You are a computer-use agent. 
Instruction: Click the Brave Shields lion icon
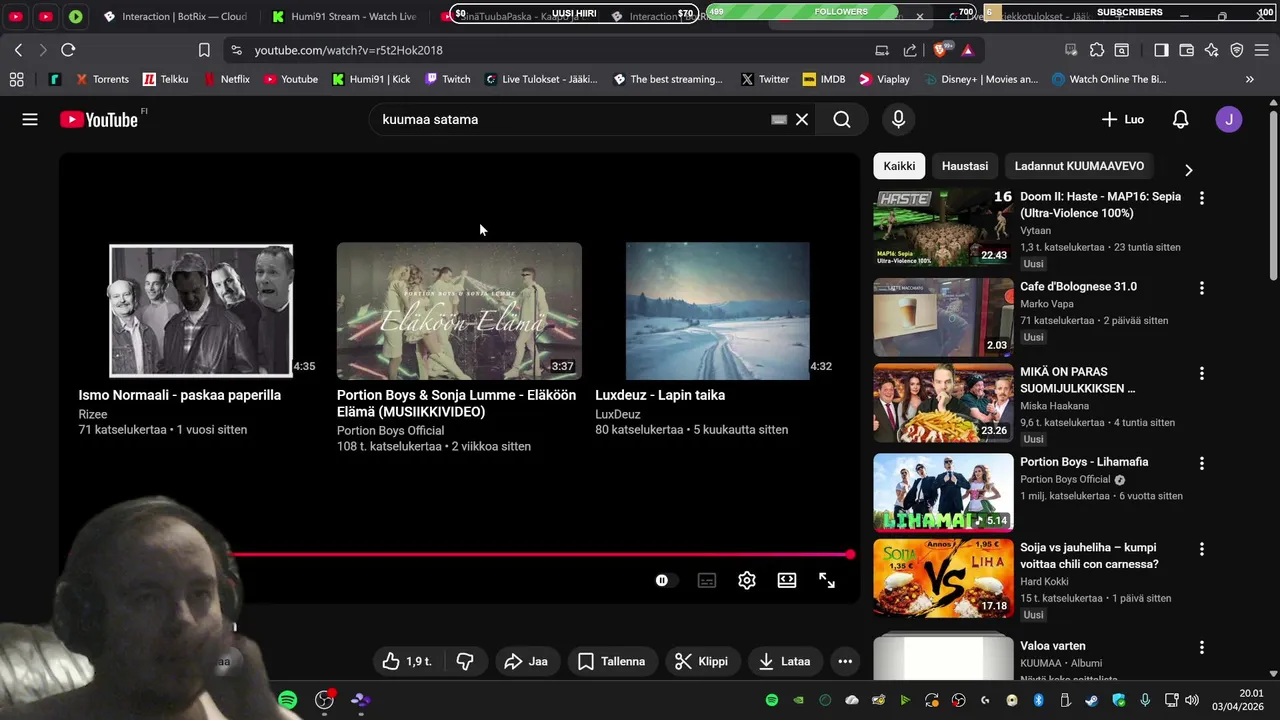(940, 50)
